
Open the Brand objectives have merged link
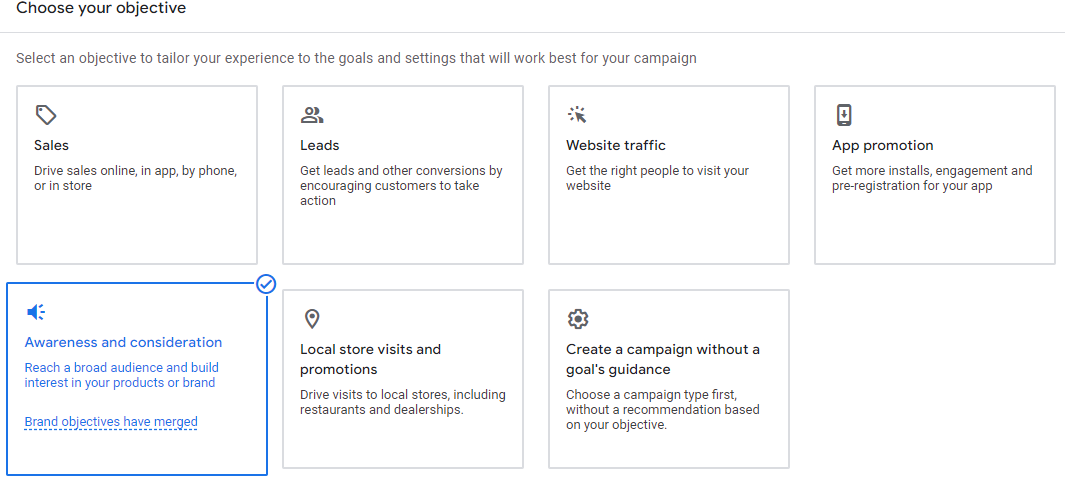tap(111, 422)
